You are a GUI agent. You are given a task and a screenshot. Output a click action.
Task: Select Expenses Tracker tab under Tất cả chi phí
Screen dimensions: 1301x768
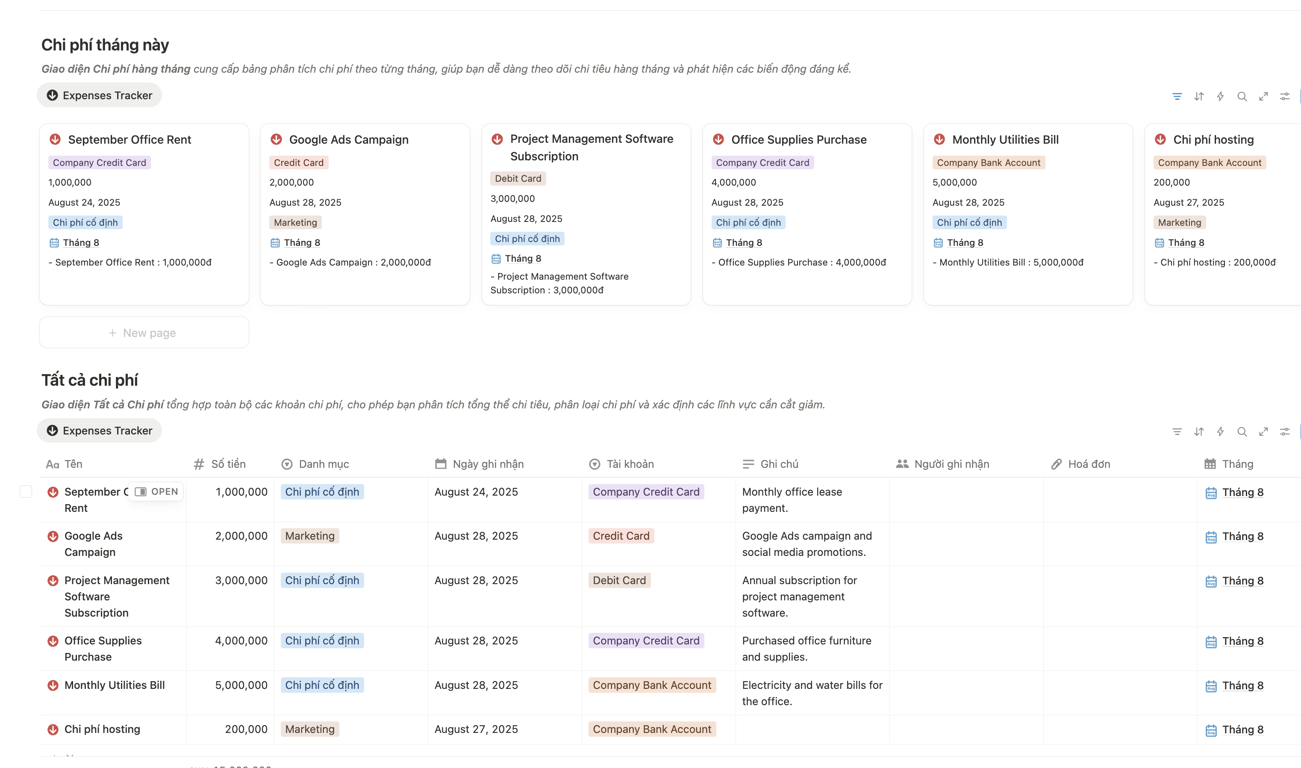click(100, 431)
